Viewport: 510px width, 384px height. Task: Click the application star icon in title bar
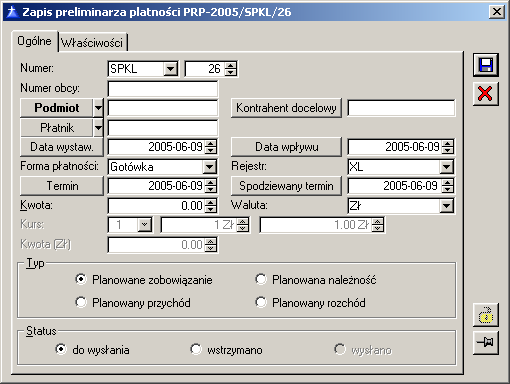[12, 12]
